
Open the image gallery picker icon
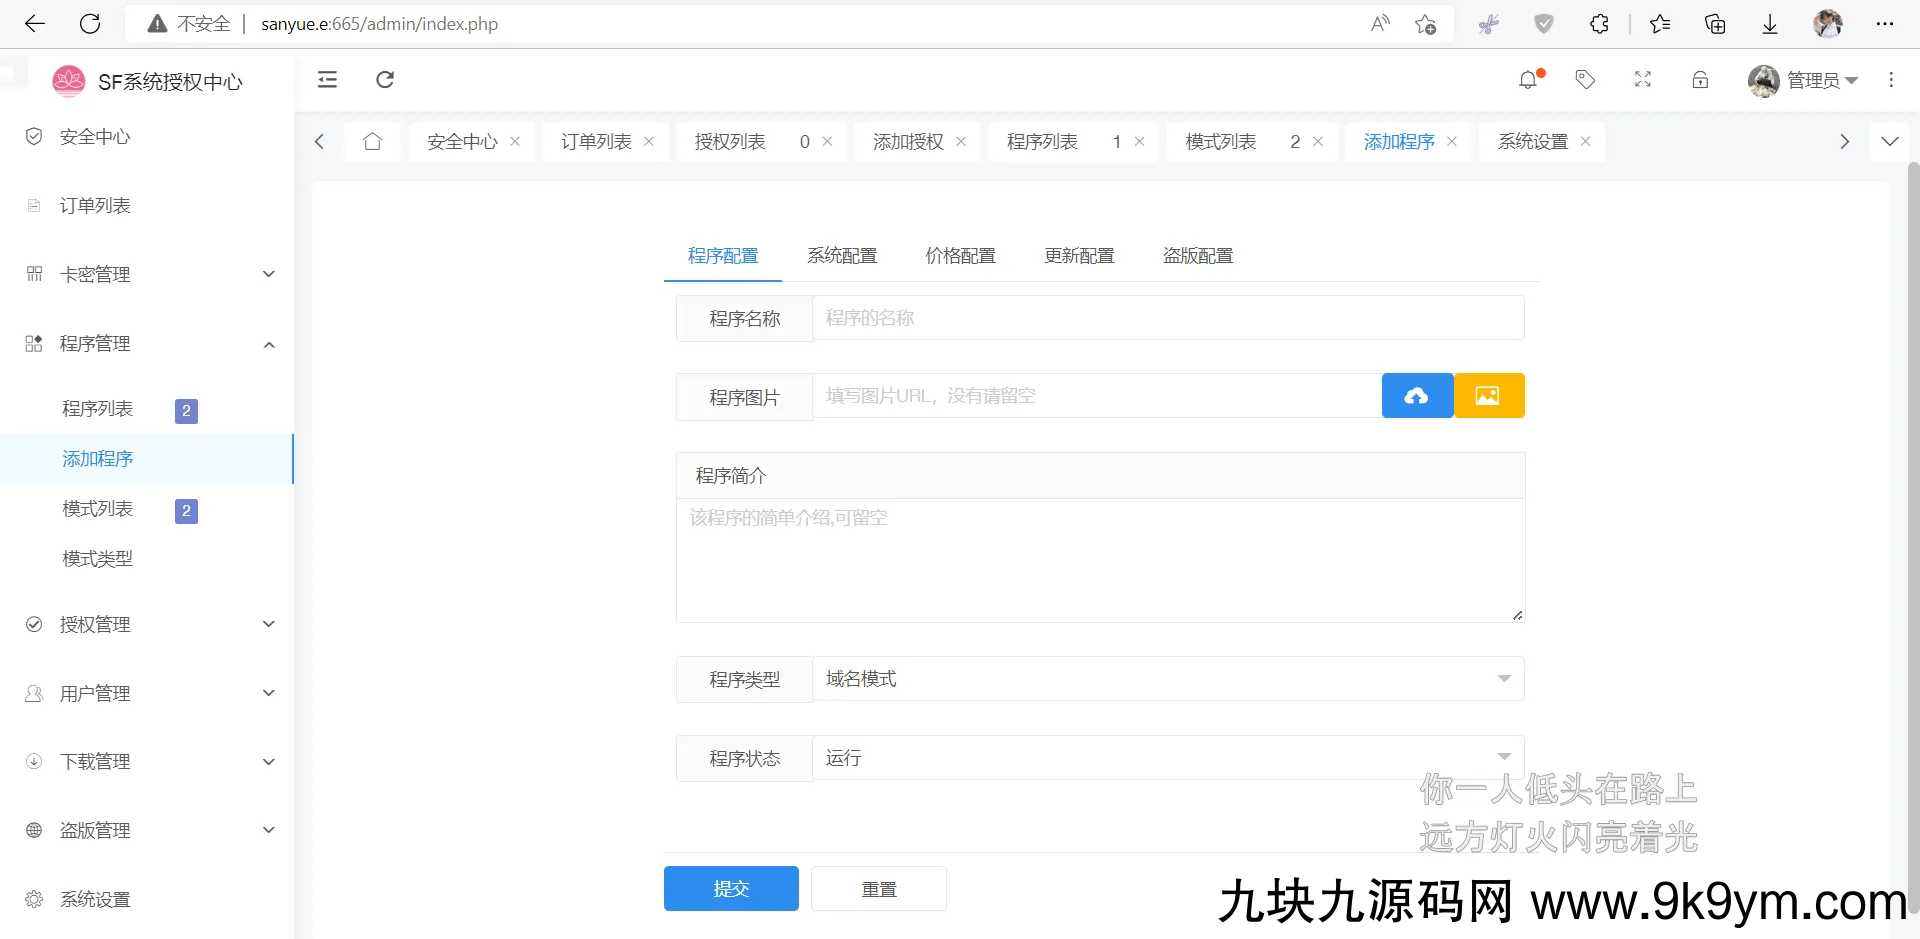pos(1489,395)
